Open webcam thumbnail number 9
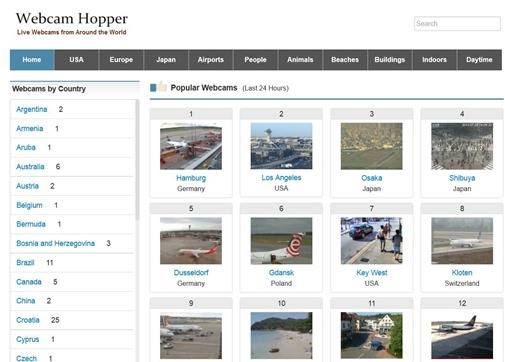 pyautogui.click(x=191, y=335)
